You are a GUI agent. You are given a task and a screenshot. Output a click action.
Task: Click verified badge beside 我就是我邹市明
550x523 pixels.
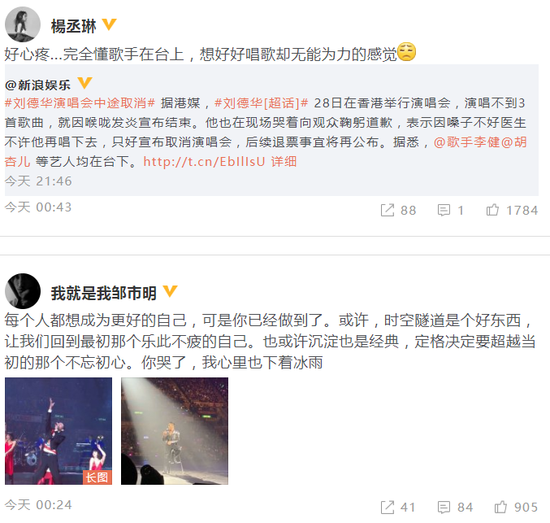[x=170, y=291]
